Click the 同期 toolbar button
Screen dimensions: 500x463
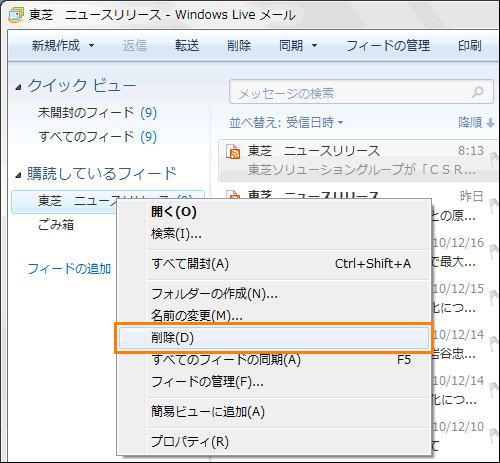point(291,46)
